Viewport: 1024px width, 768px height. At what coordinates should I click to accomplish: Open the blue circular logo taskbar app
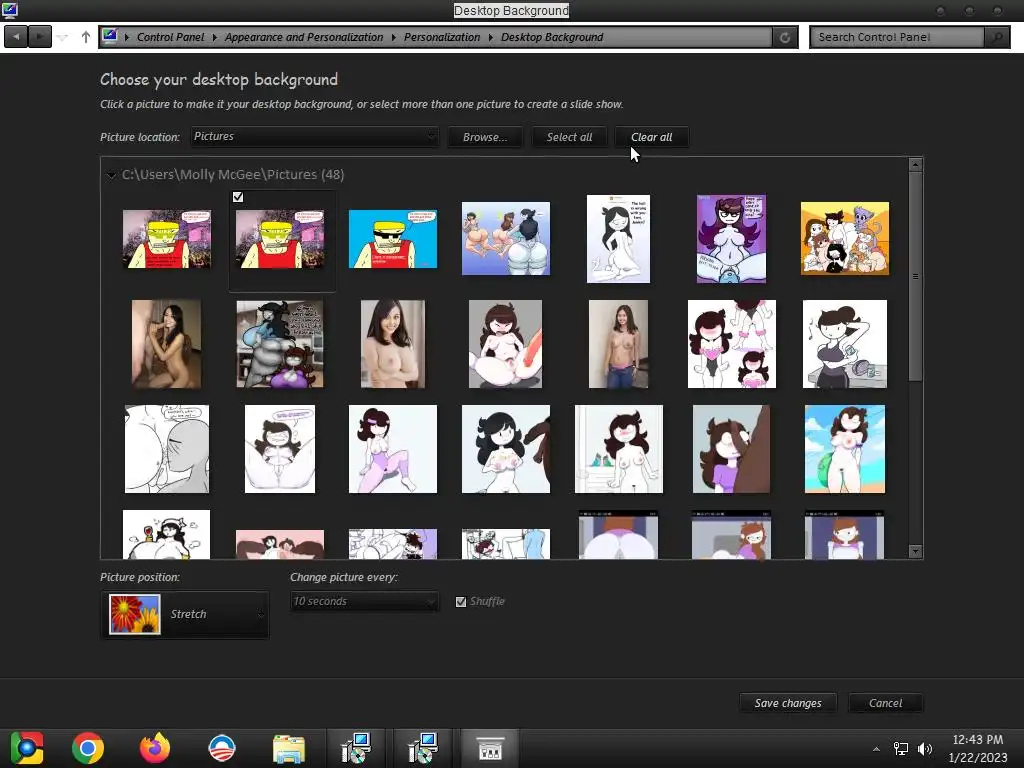point(221,748)
